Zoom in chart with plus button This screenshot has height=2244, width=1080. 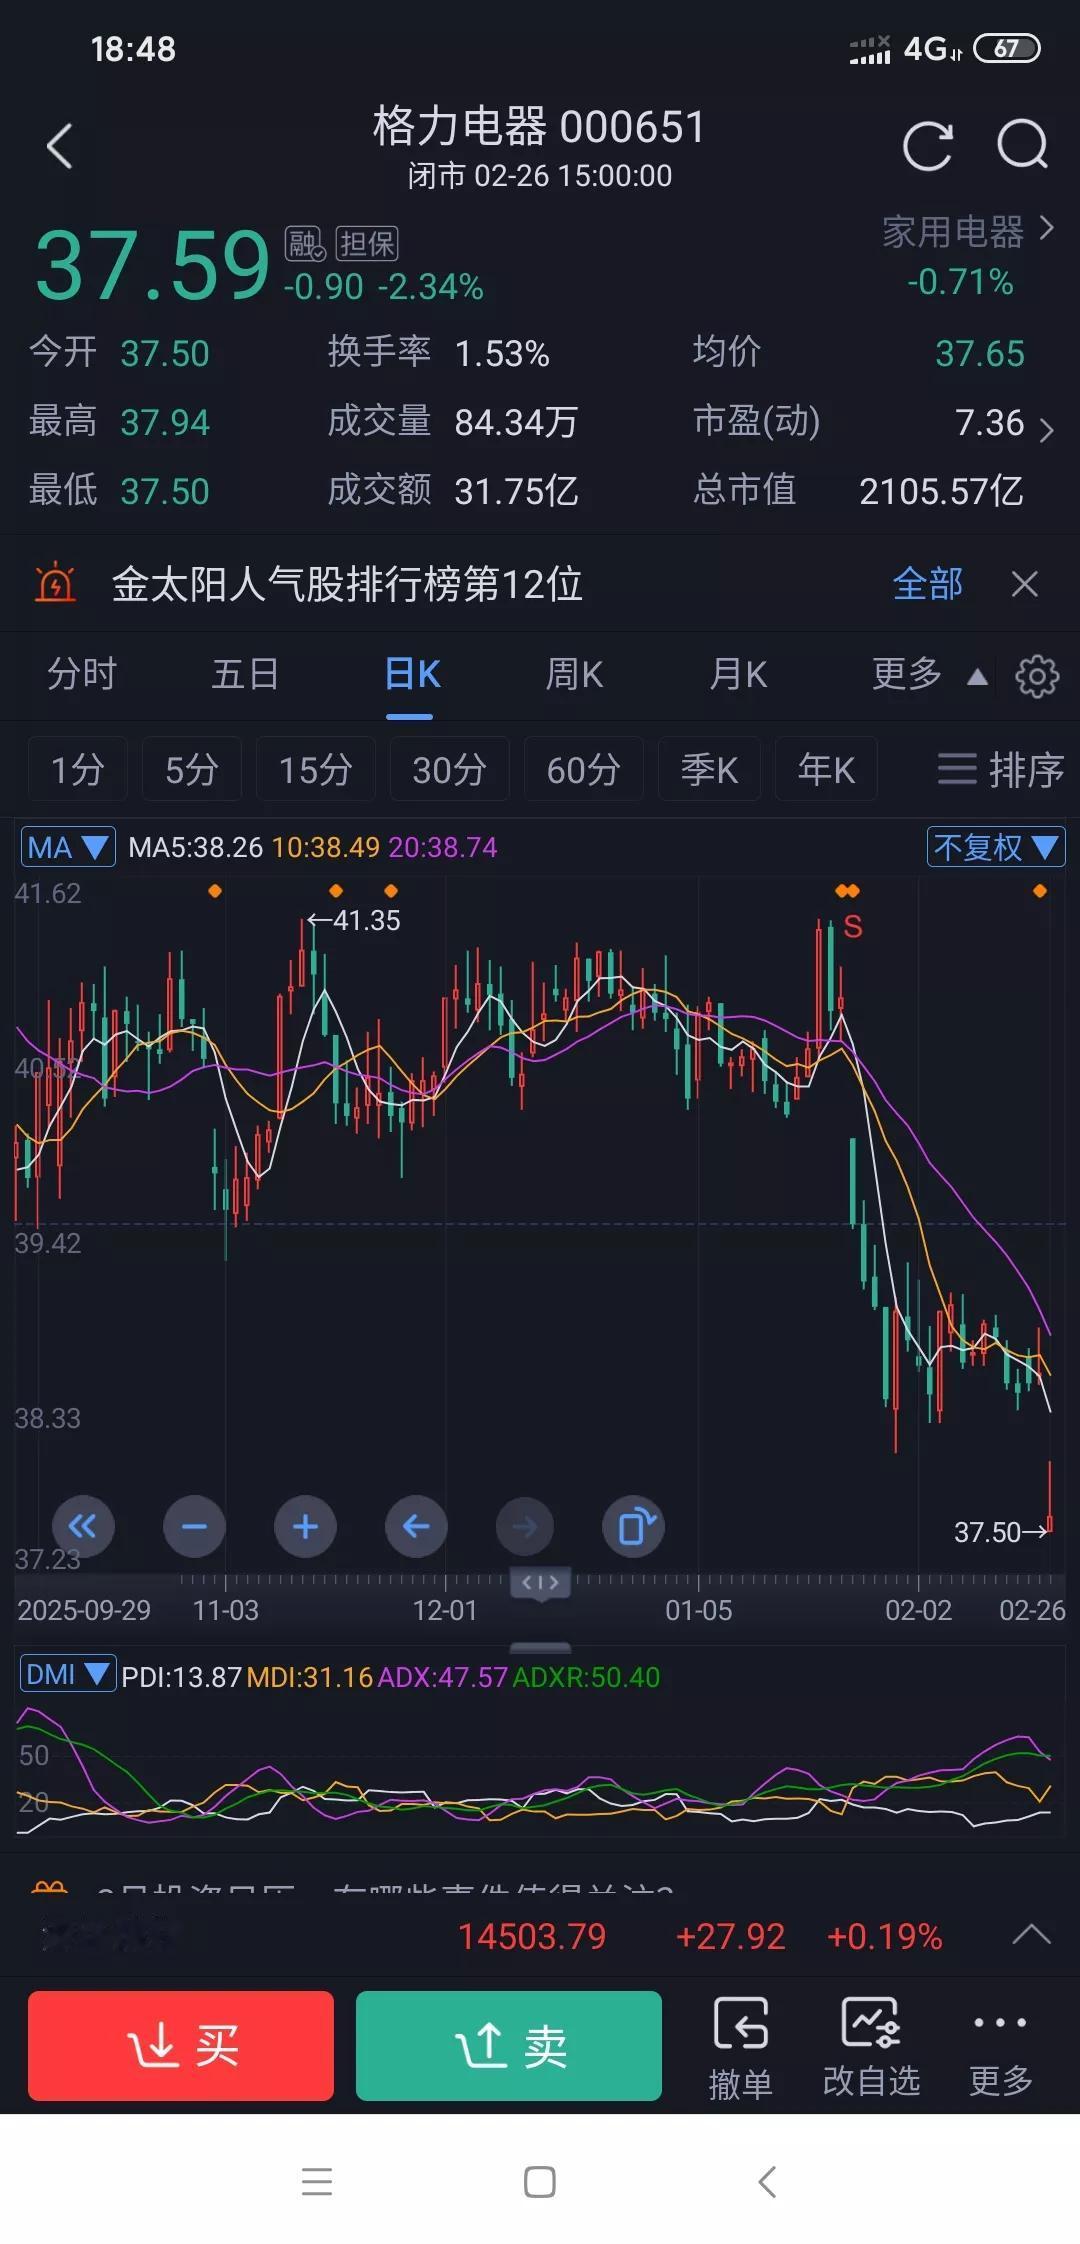(x=305, y=1527)
